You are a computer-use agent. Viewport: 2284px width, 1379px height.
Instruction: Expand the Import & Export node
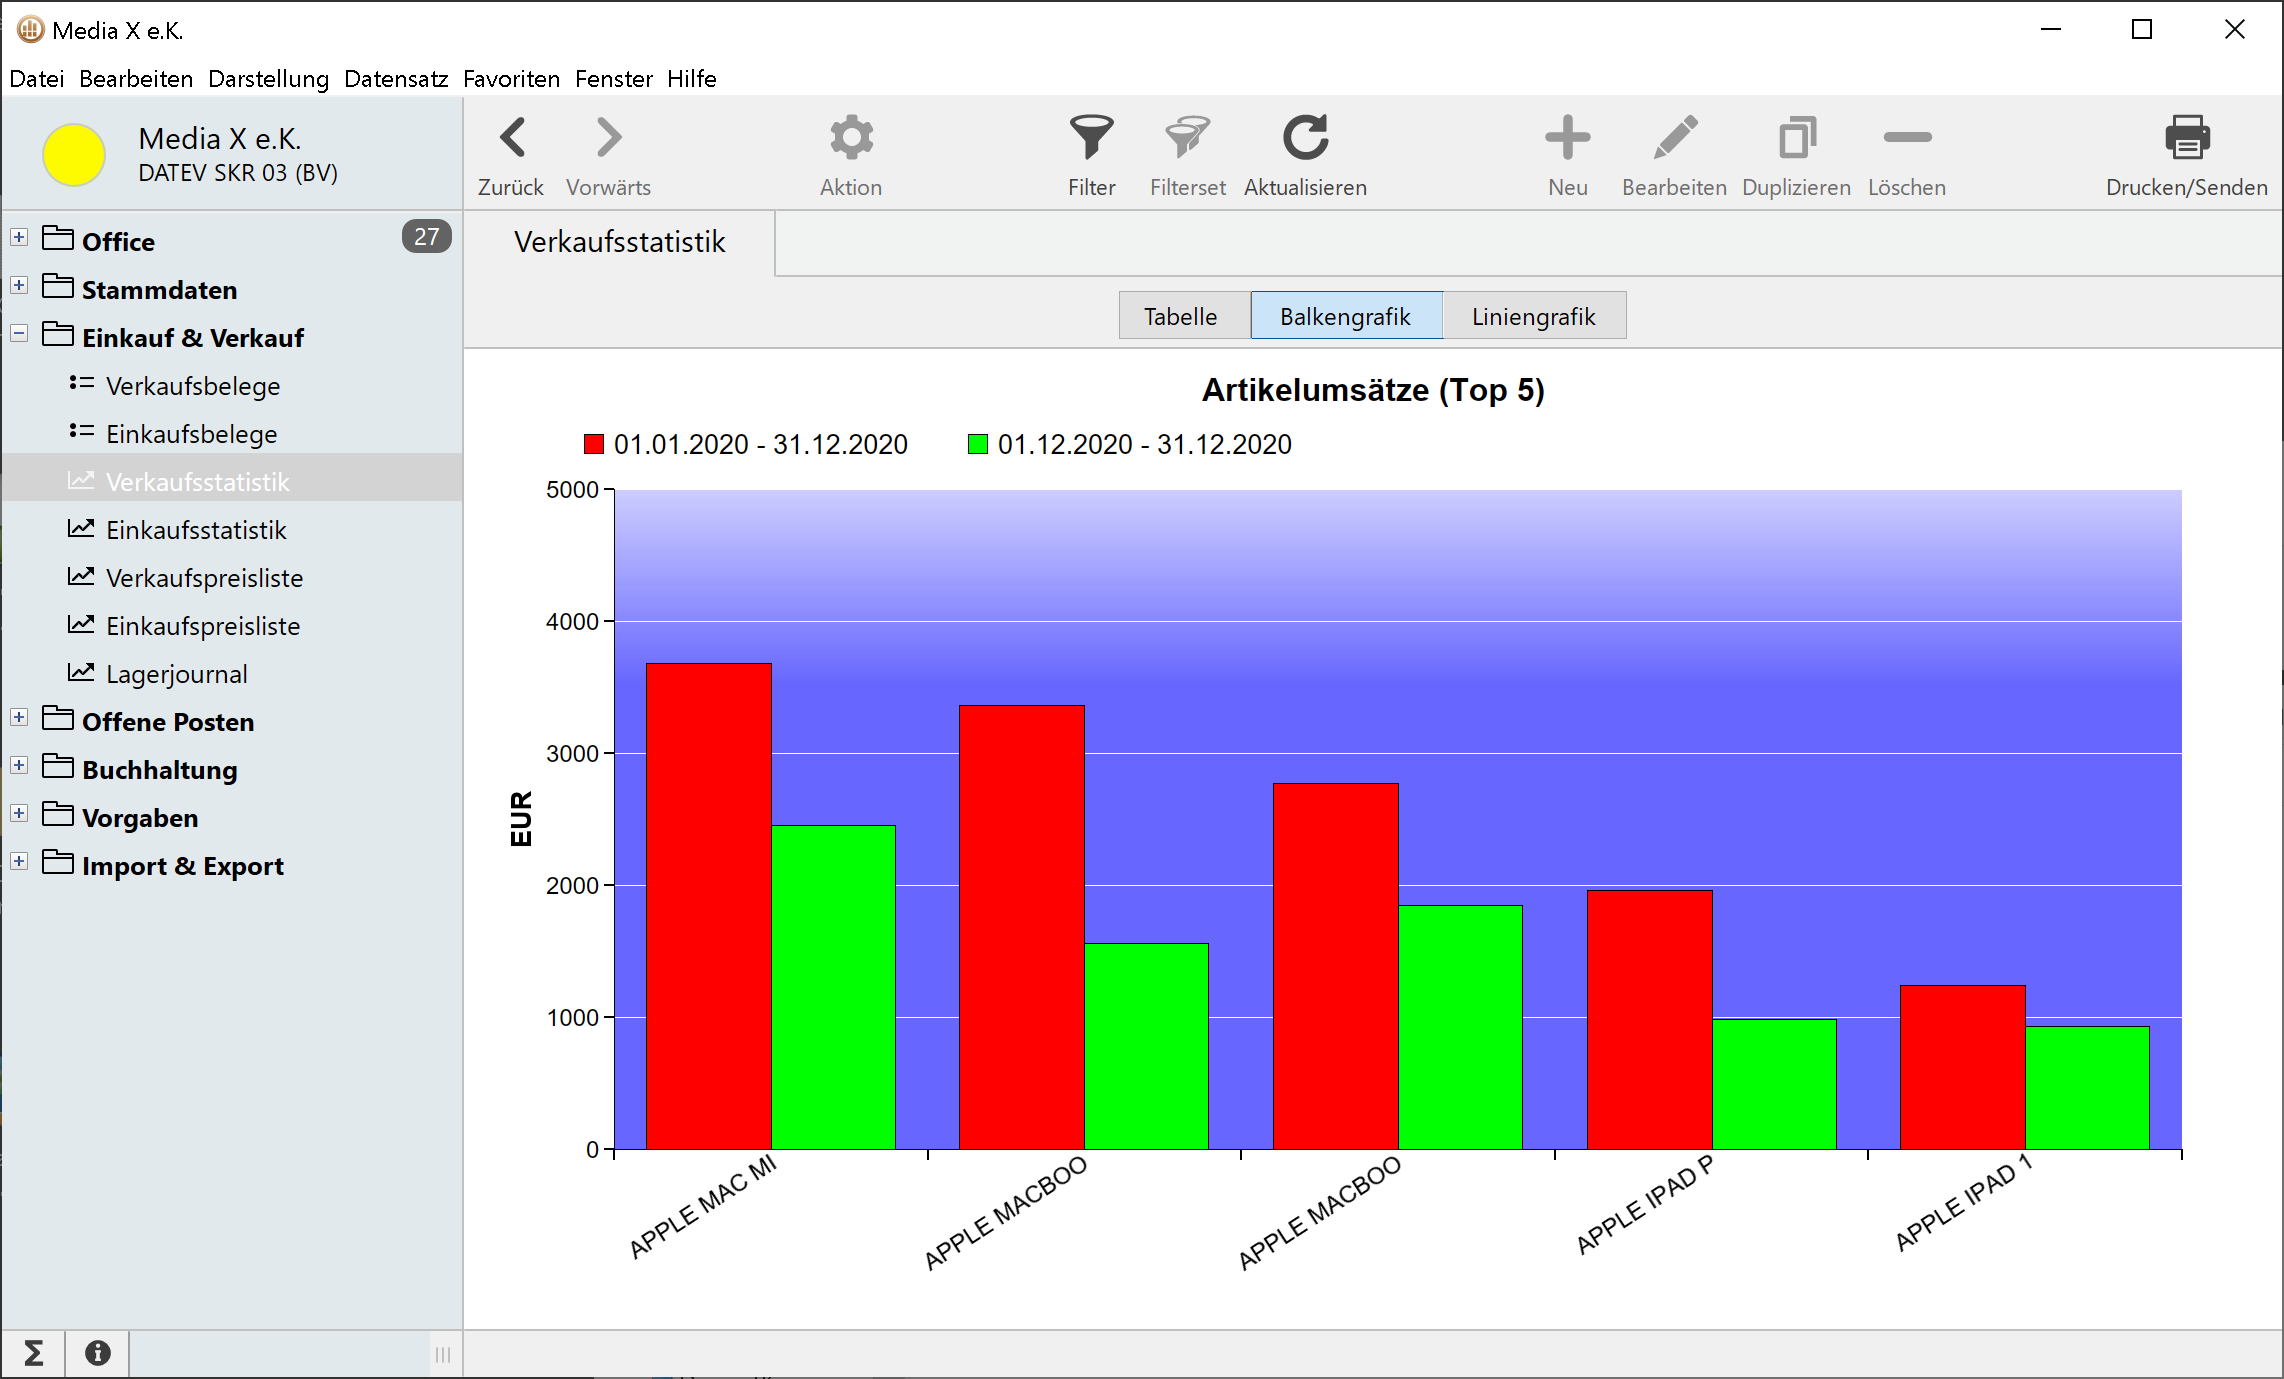coord(19,862)
